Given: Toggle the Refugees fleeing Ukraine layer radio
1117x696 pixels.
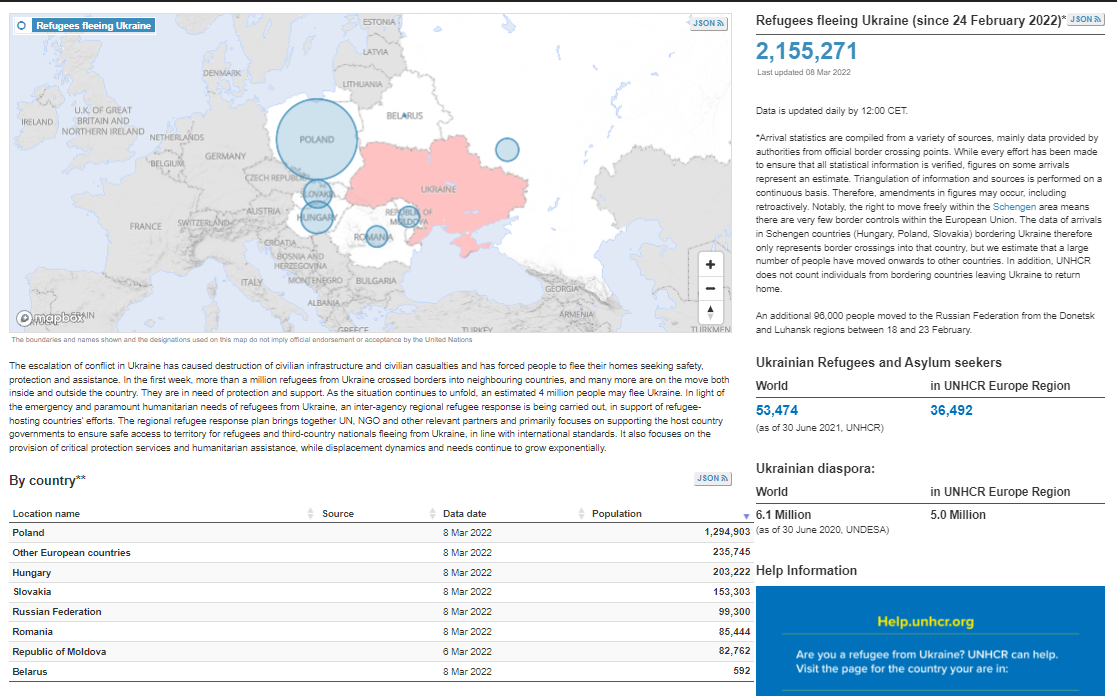Looking at the screenshot, I should 22,26.
